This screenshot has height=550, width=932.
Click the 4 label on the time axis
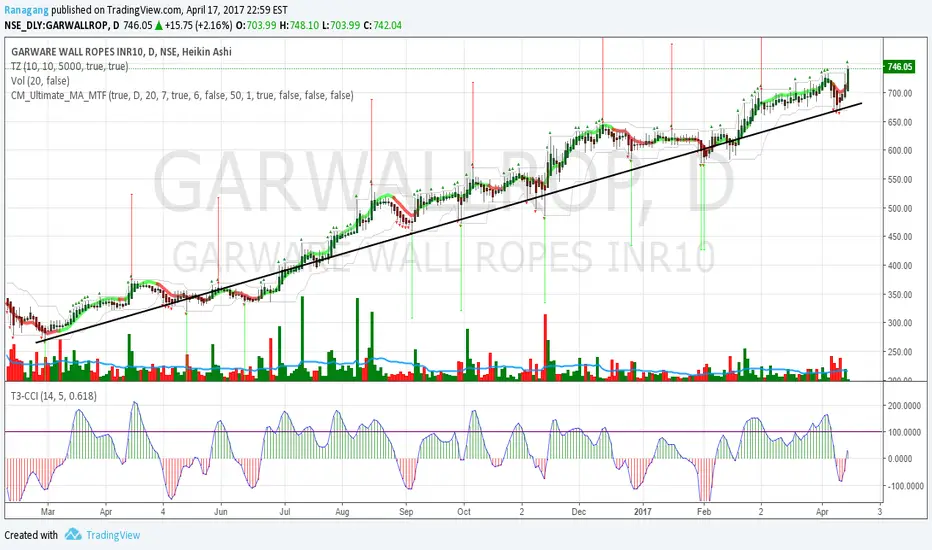click(x=163, y=511)
